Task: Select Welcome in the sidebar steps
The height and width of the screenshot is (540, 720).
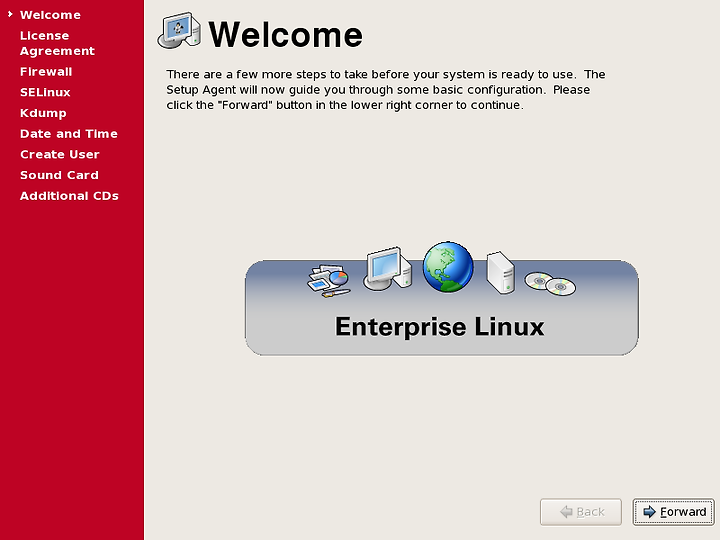Action: pyautogui.click(x=50, y=15)
